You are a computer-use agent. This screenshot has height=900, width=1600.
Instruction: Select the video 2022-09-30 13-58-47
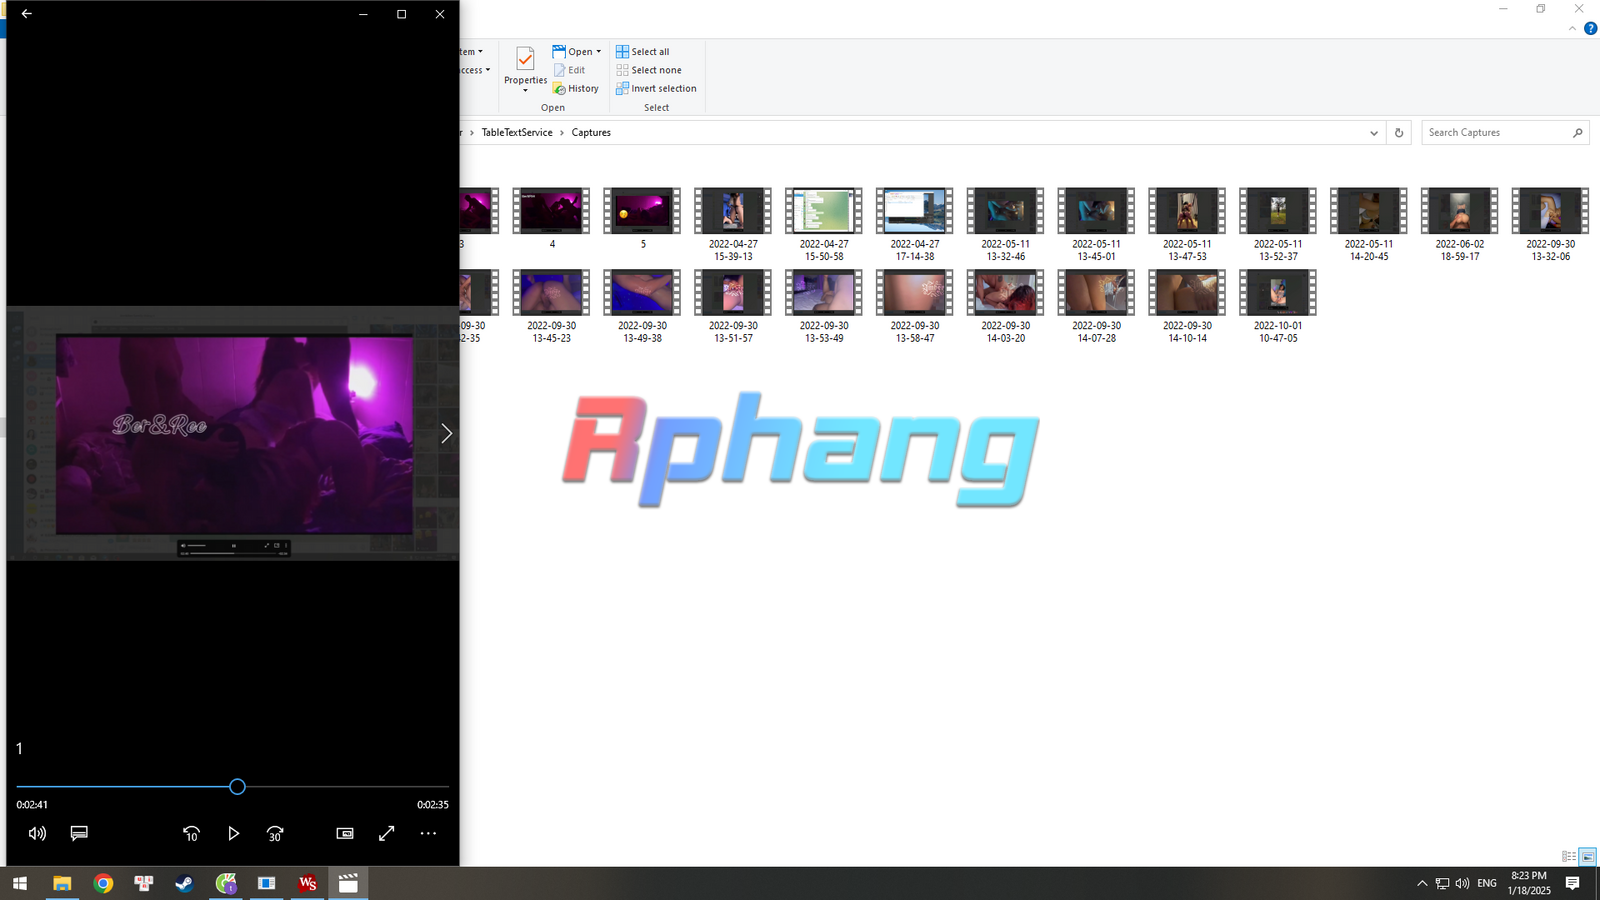coord(915,306)
